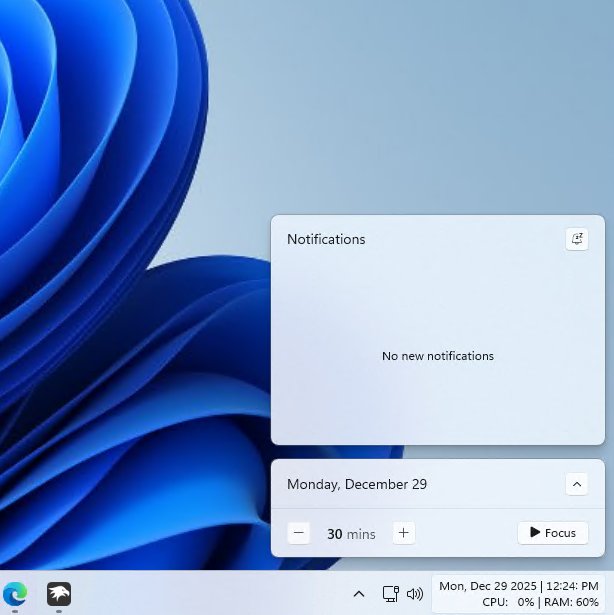Toggle the do not disturb bell icon
The height and width of the screenshot is (615, 614).
[x=576, y=239]
